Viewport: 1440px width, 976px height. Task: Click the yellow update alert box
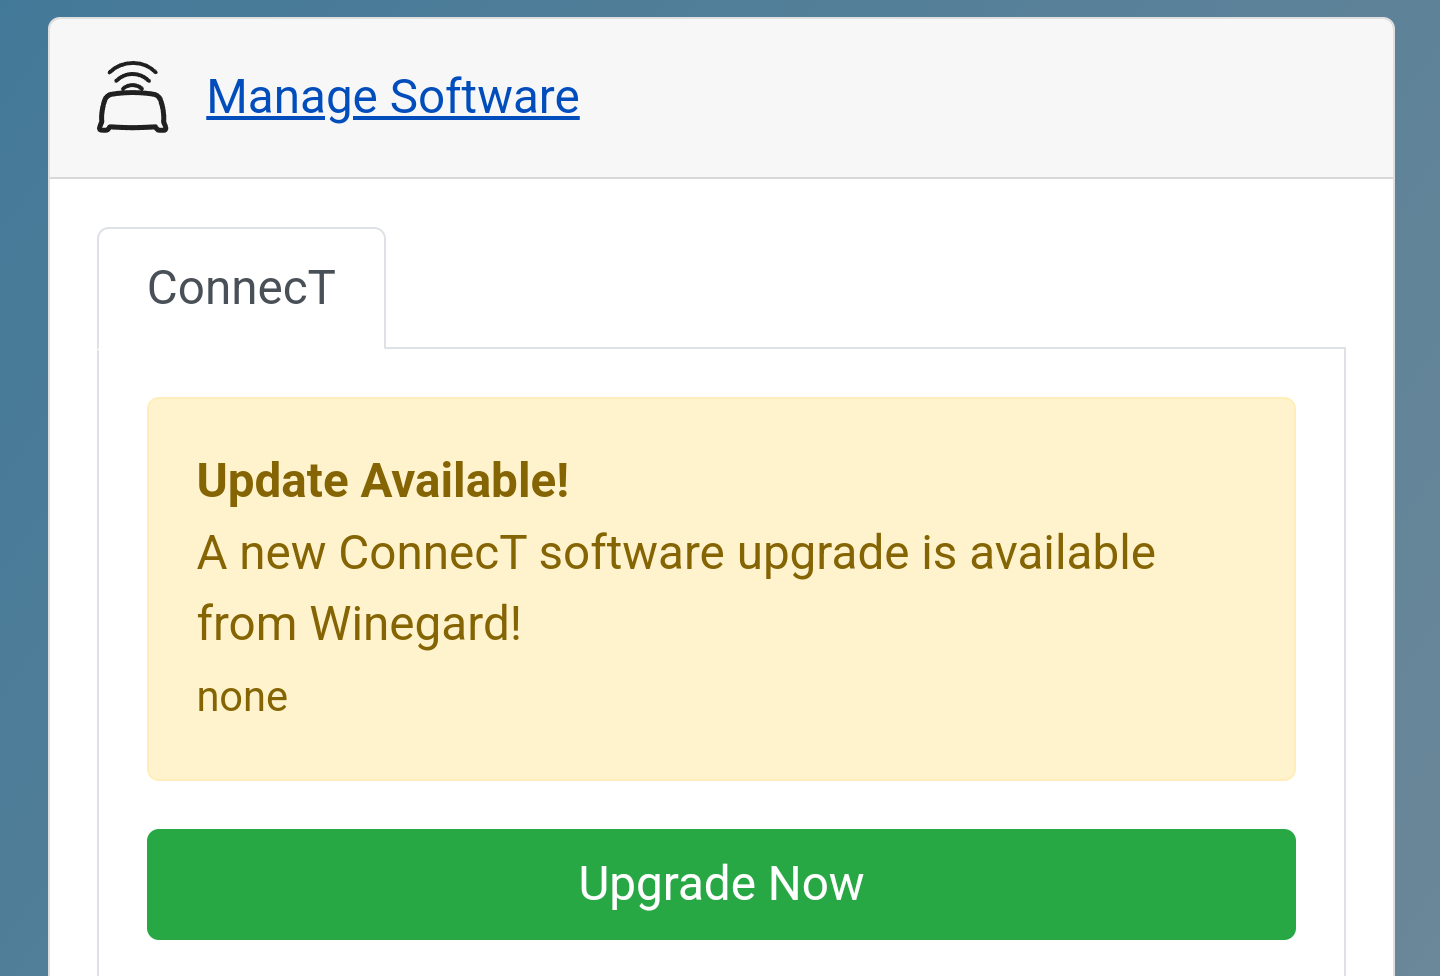point(721,589)
